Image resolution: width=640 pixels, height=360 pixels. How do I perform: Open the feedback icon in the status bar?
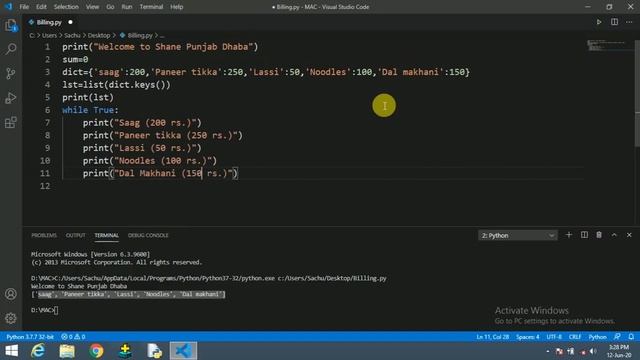pyautogui.click(x=617, y=337)
